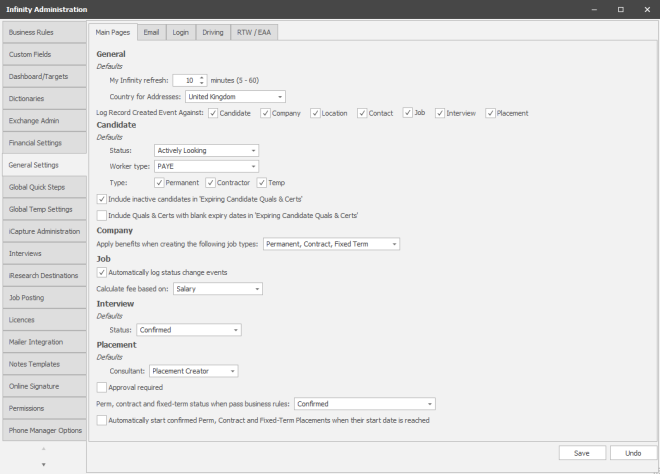Click the Save button
Image resolution: width=660 pixels, height=474 pixels.
(581, 453)
